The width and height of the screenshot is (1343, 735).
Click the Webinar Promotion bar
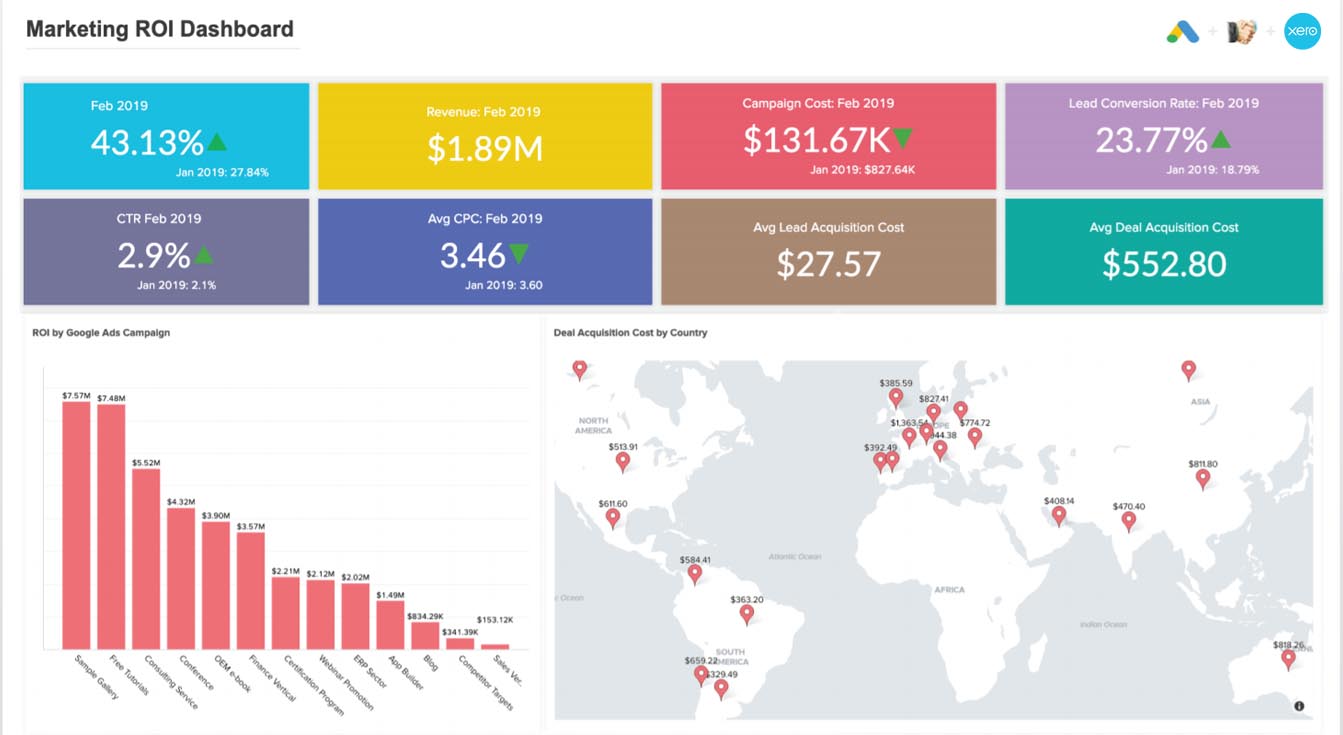(321, 614)
